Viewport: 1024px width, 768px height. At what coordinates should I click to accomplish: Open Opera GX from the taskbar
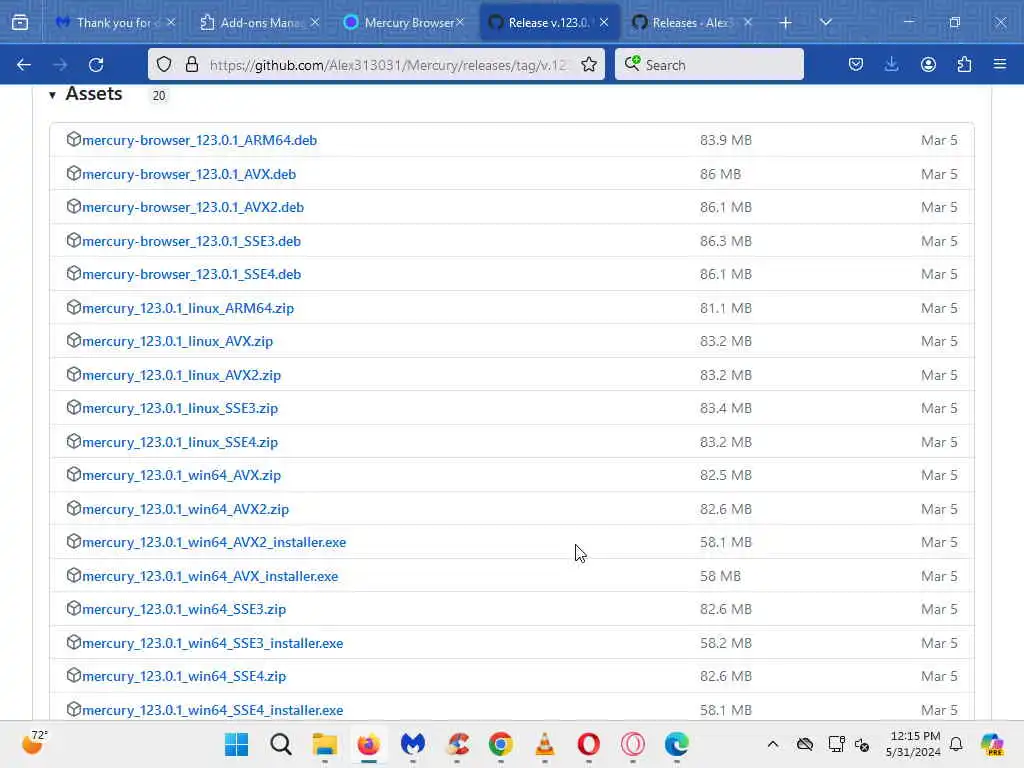(x=633, y=744)
